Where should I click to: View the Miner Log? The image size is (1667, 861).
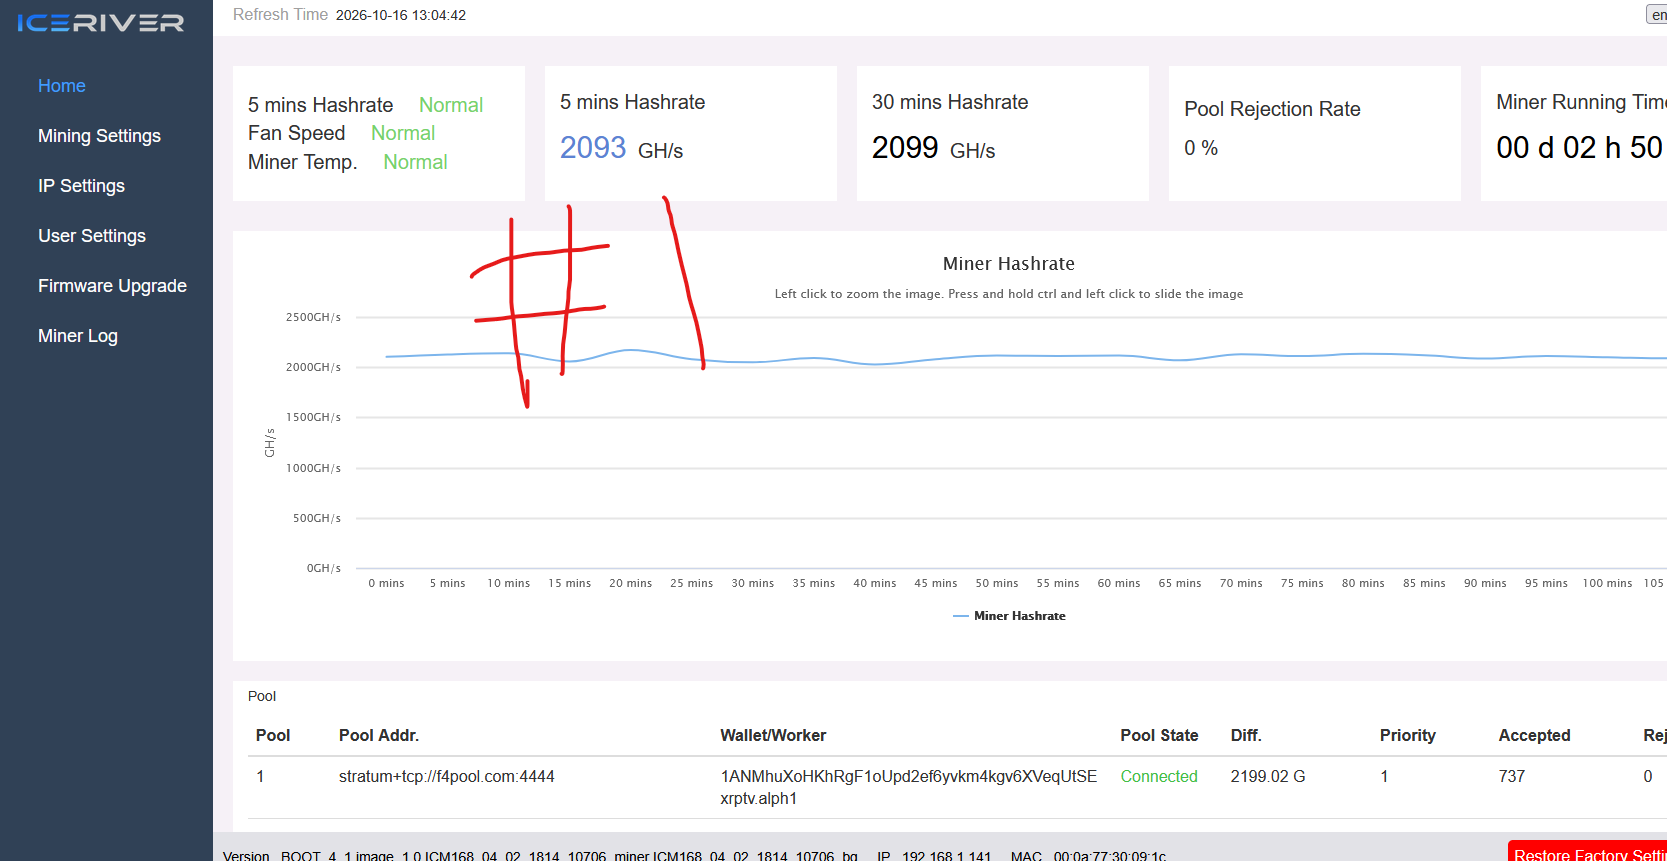coord(78,336)
